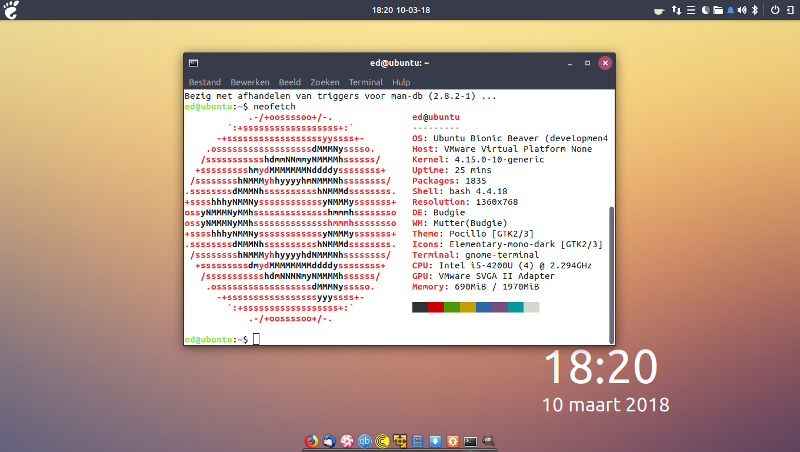Open the Bluetooth tray indicator
The width and height of the screenshot is (800, 452).
point(755,10)
